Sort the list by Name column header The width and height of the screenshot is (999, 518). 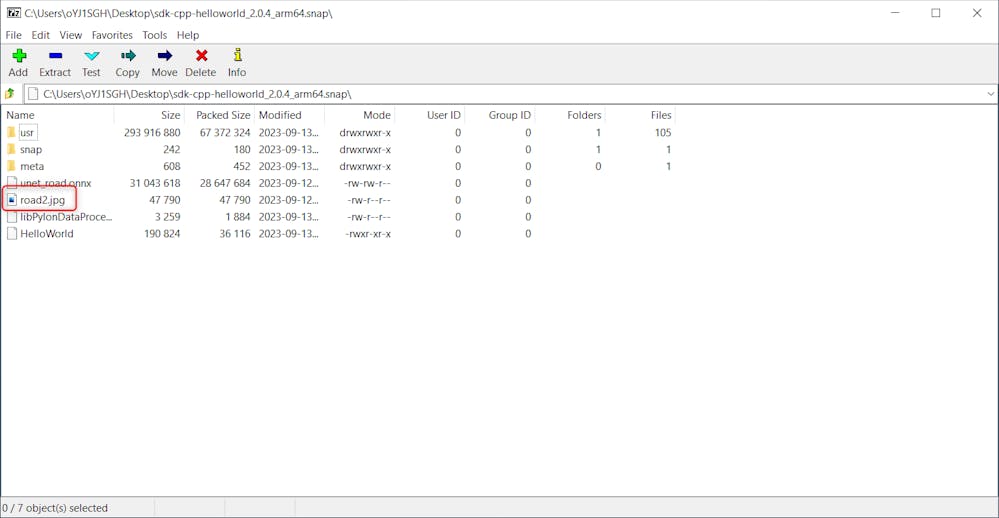pos(21,115)
